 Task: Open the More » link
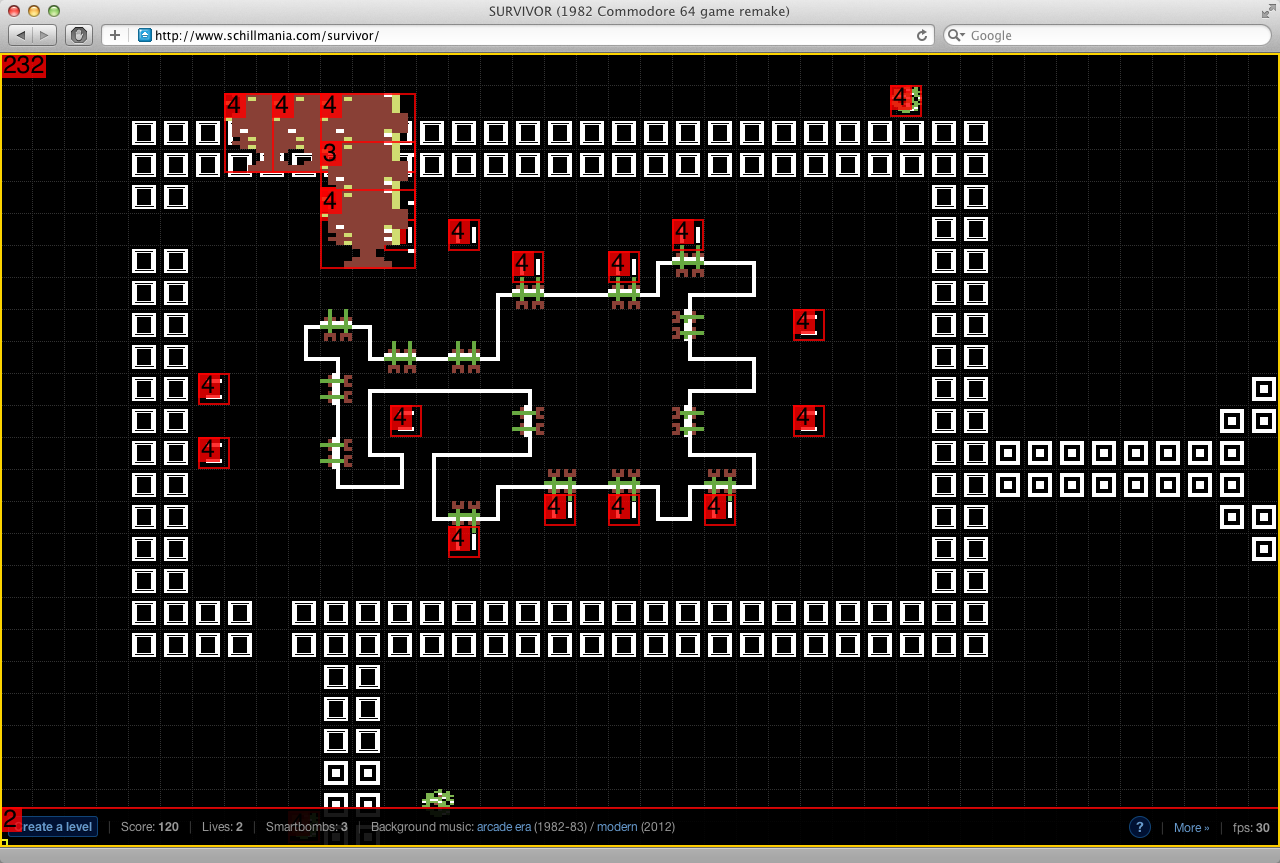point(1191,828)
